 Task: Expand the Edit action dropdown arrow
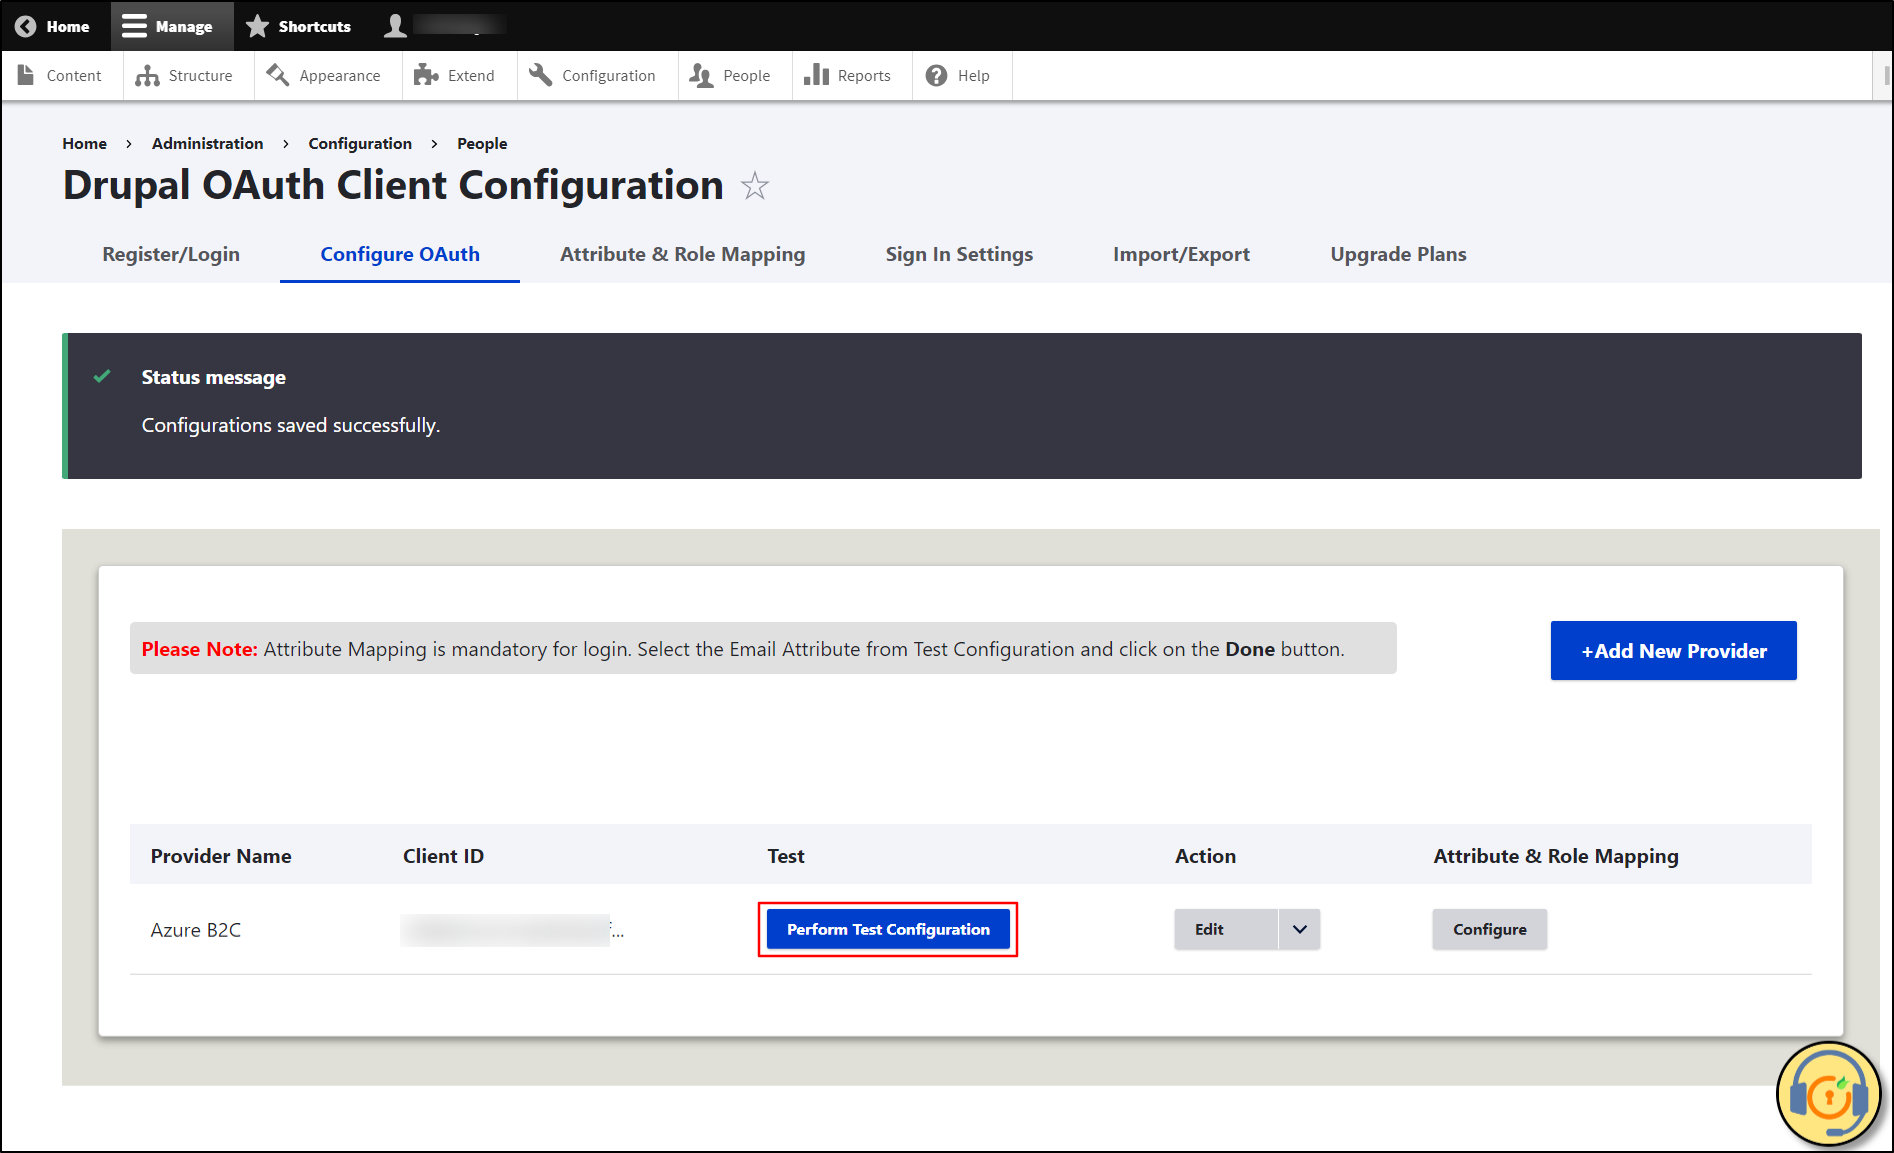click(1299, 929)
